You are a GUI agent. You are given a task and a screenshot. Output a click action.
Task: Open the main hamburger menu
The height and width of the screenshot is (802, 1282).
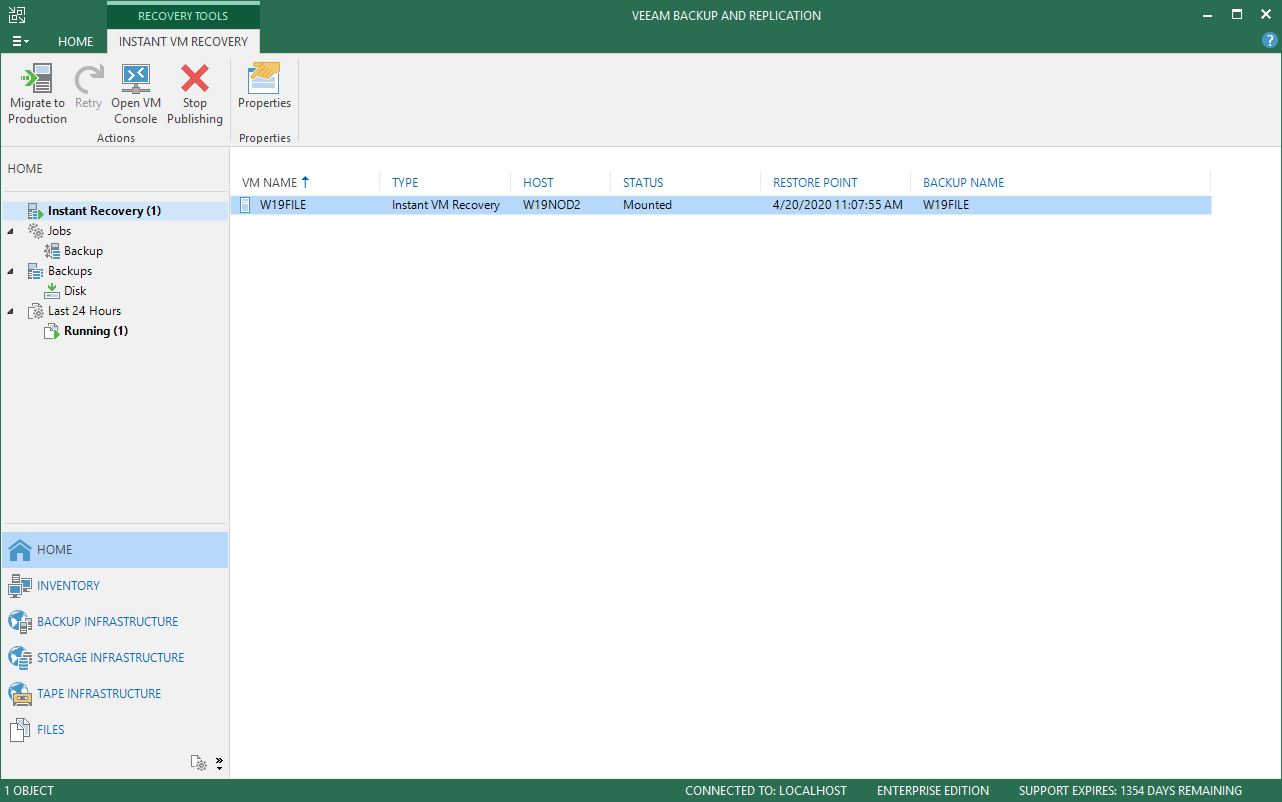click(x=20, y=41)
